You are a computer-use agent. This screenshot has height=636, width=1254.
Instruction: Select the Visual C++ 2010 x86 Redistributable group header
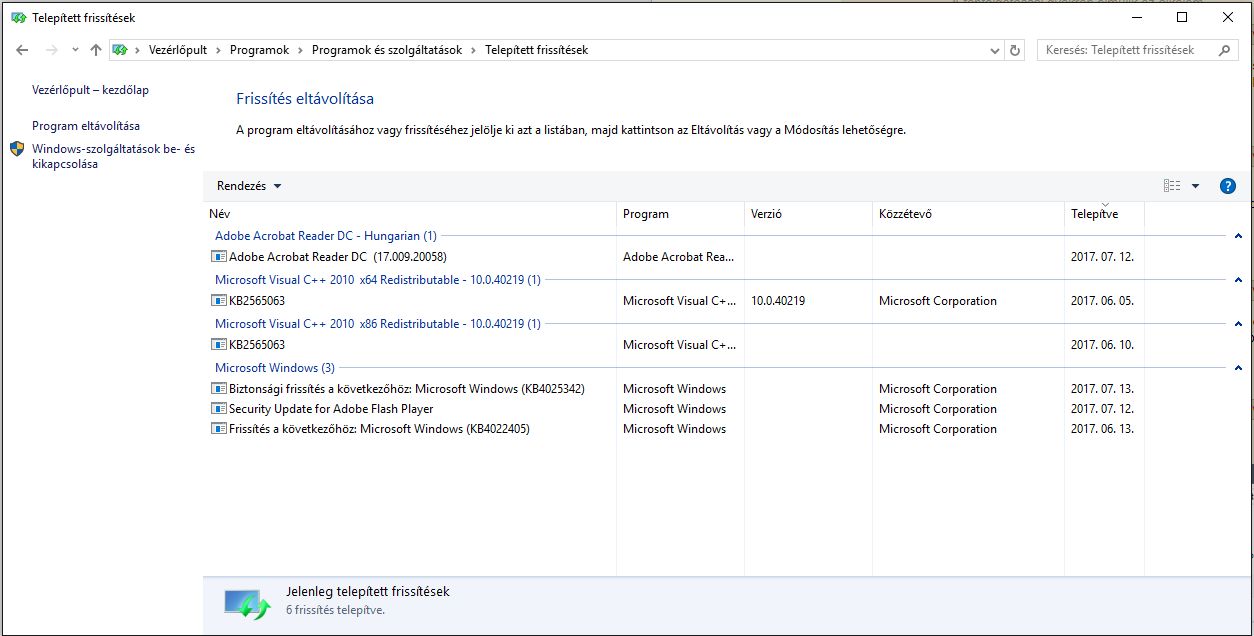point(378,324)
